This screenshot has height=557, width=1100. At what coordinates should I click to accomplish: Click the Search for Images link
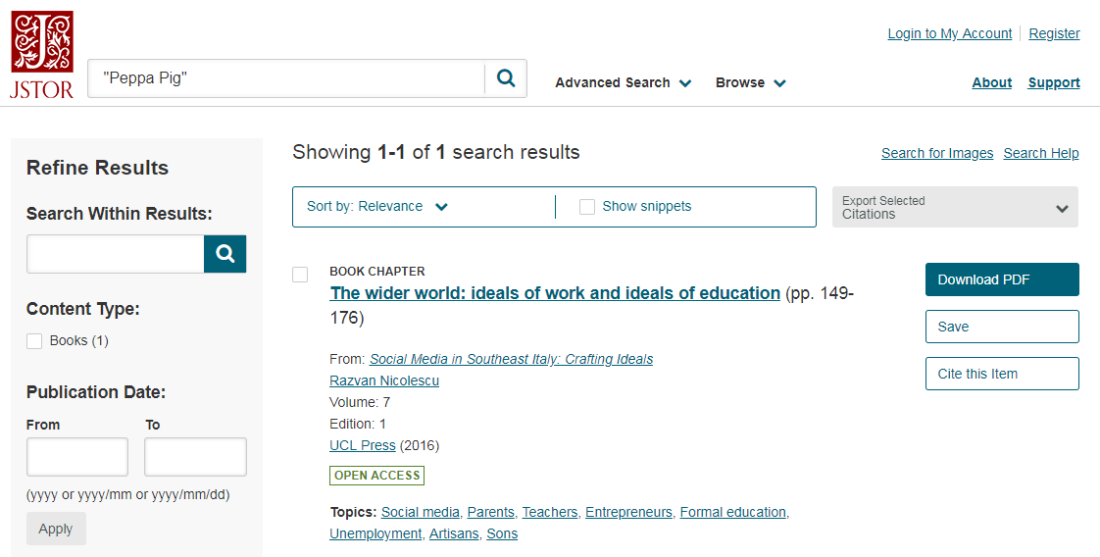click(x=937, y=153)
